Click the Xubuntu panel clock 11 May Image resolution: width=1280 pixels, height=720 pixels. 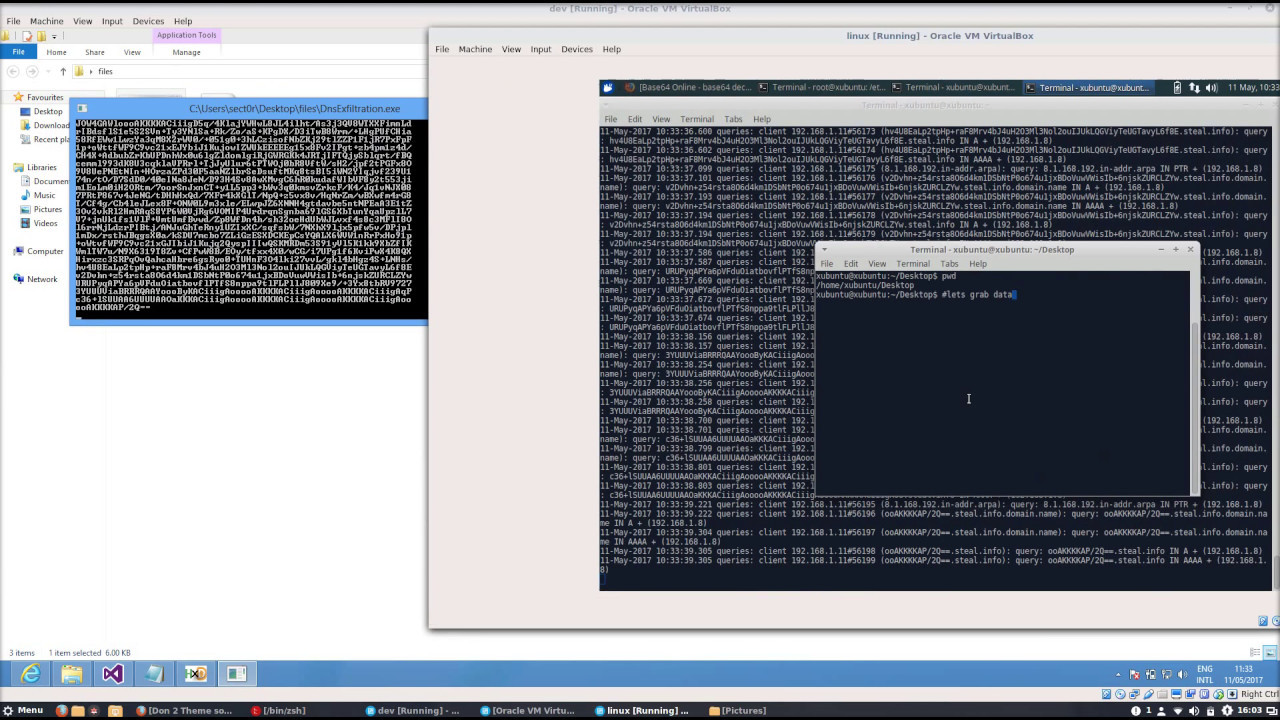point(1252,88)
